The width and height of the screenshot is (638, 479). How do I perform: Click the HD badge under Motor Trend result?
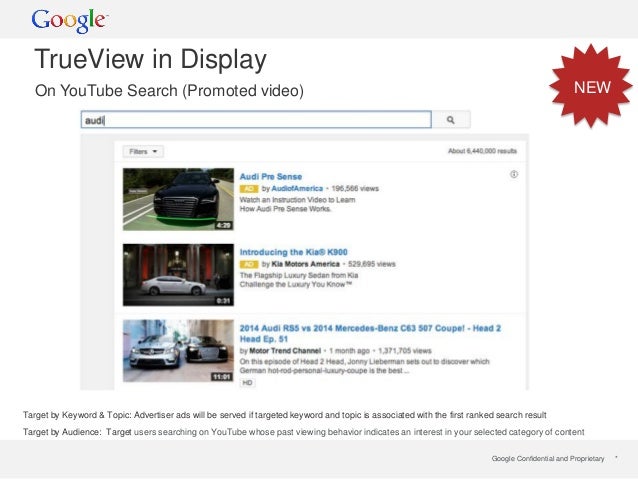coord(247,383)
